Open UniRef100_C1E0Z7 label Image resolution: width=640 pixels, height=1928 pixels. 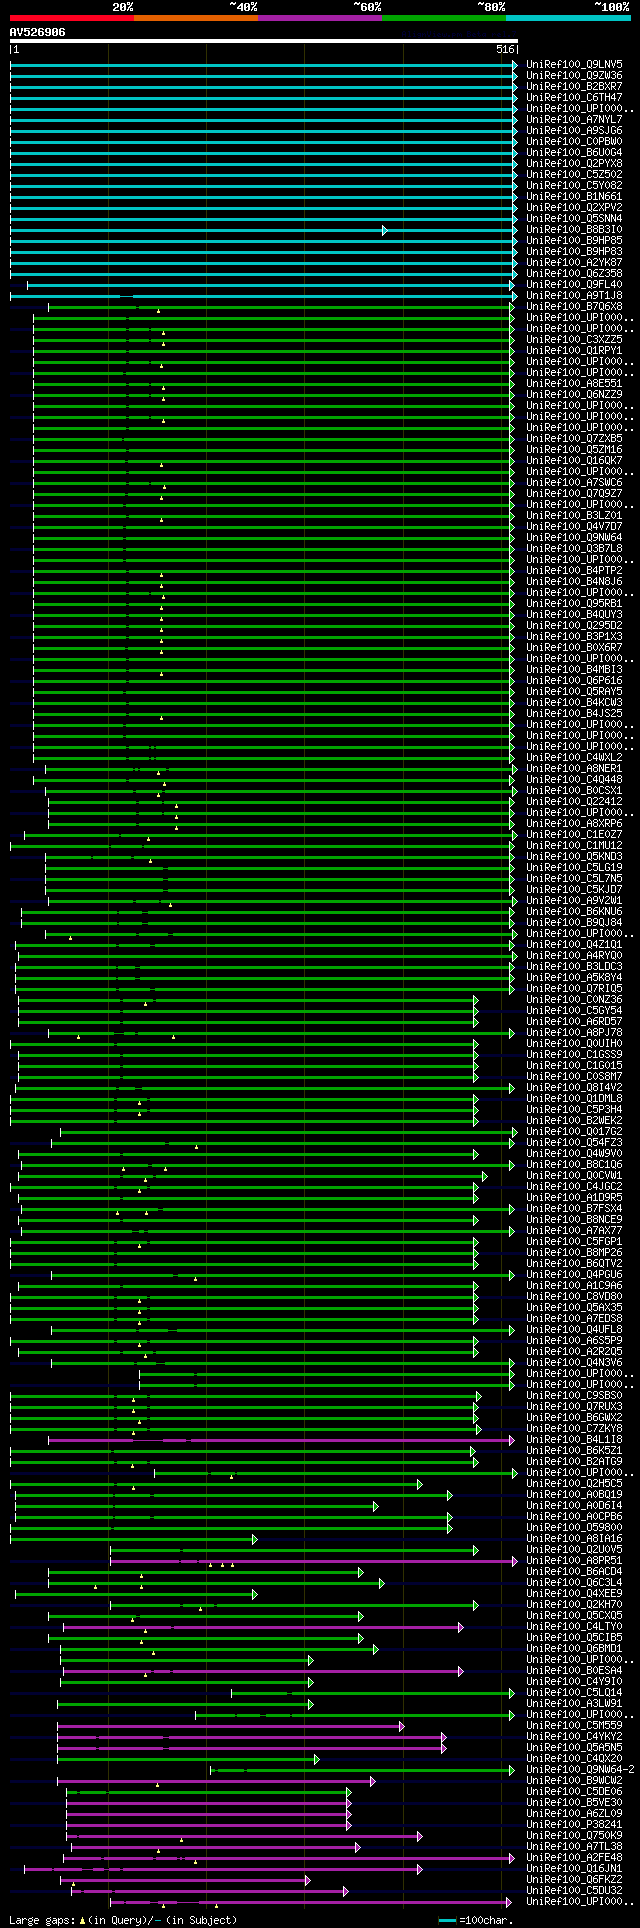click(x=573, y=834)
